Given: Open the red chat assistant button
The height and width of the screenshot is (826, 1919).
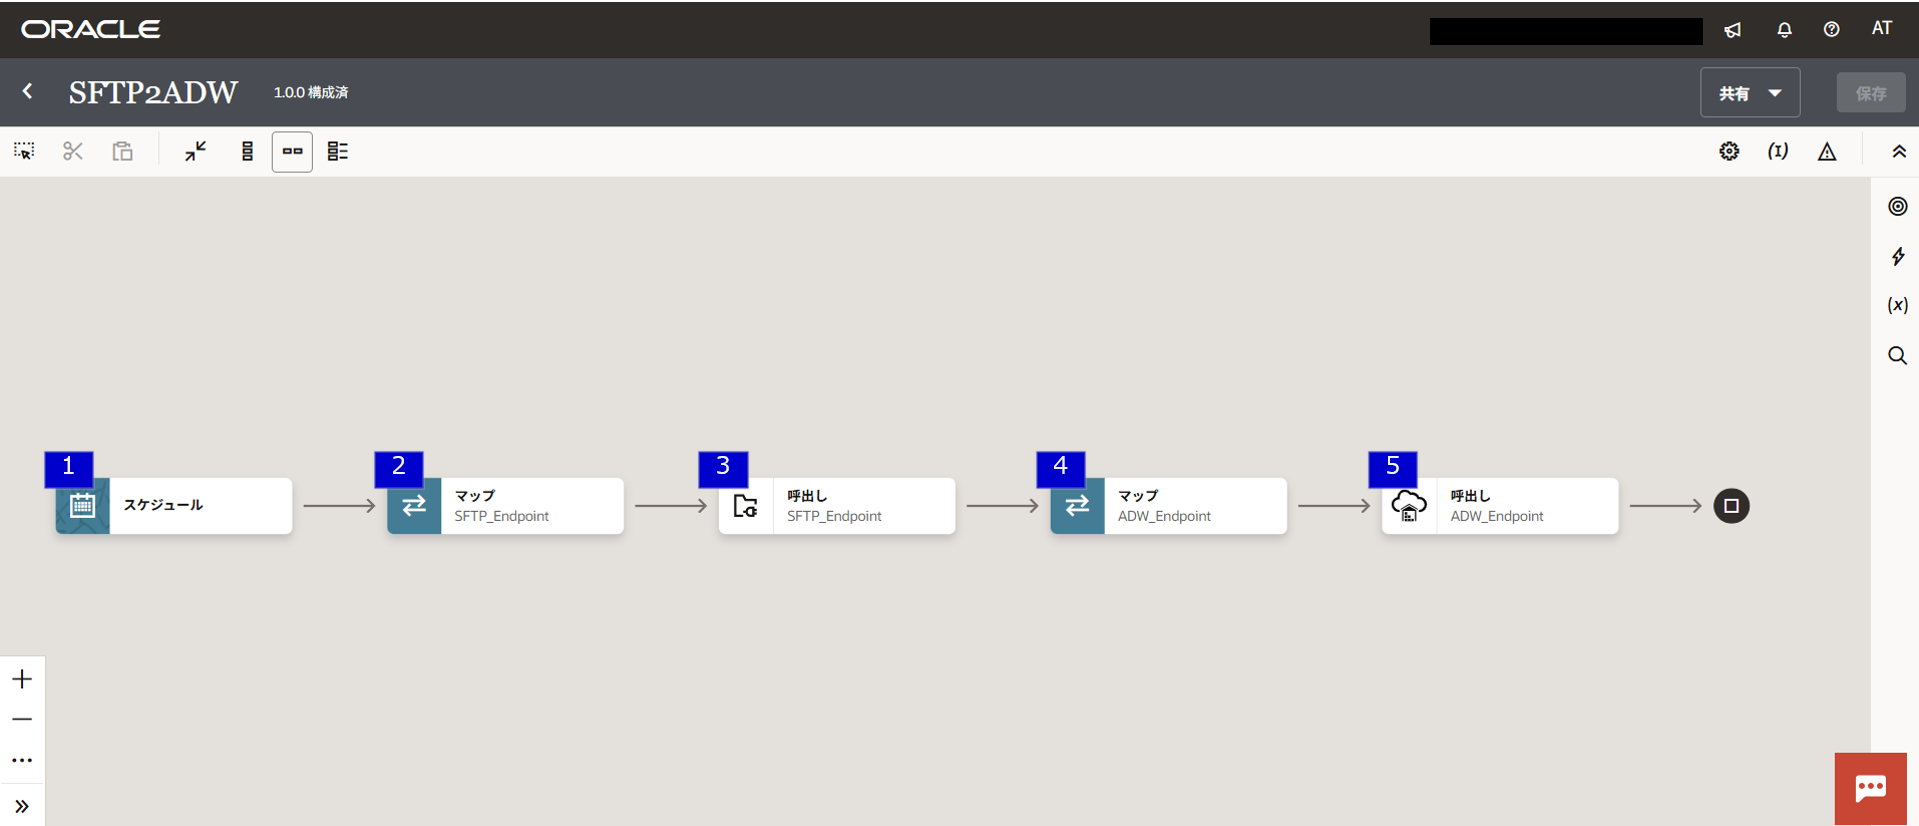Looking at the screenshot, I should [x=1870, y=788].
